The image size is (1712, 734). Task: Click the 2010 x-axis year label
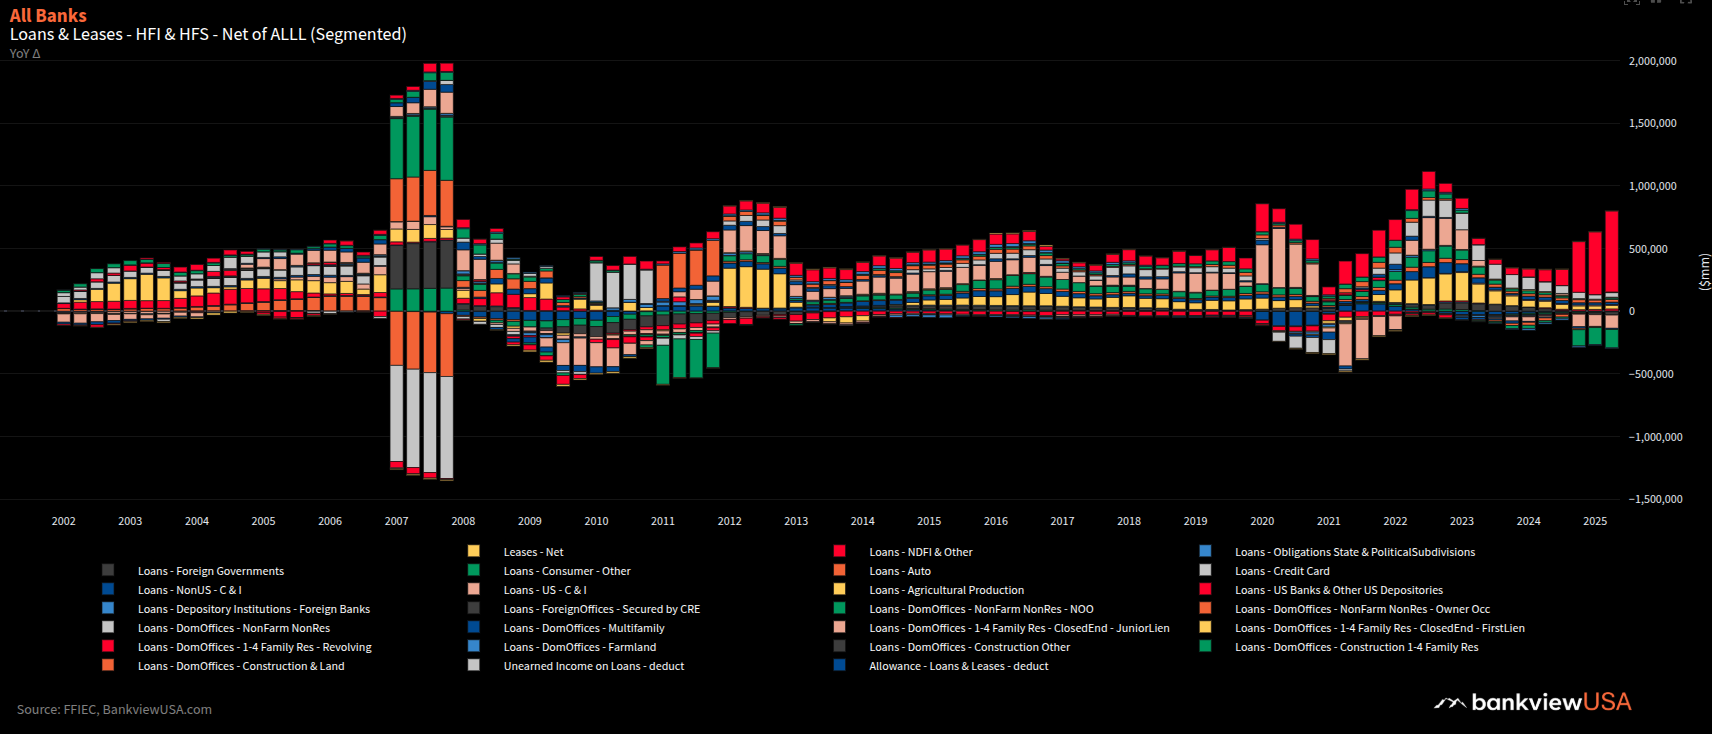[596, 521]
